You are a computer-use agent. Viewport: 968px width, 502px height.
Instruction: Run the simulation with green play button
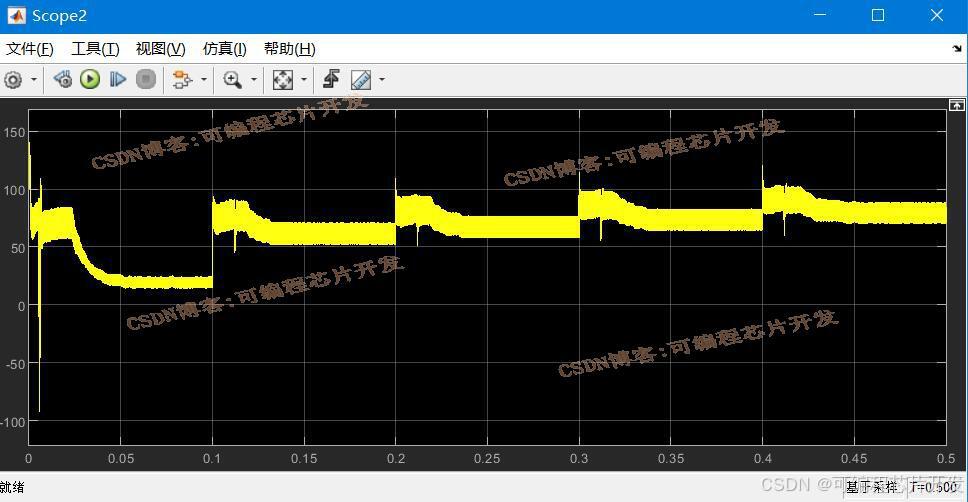90,79
